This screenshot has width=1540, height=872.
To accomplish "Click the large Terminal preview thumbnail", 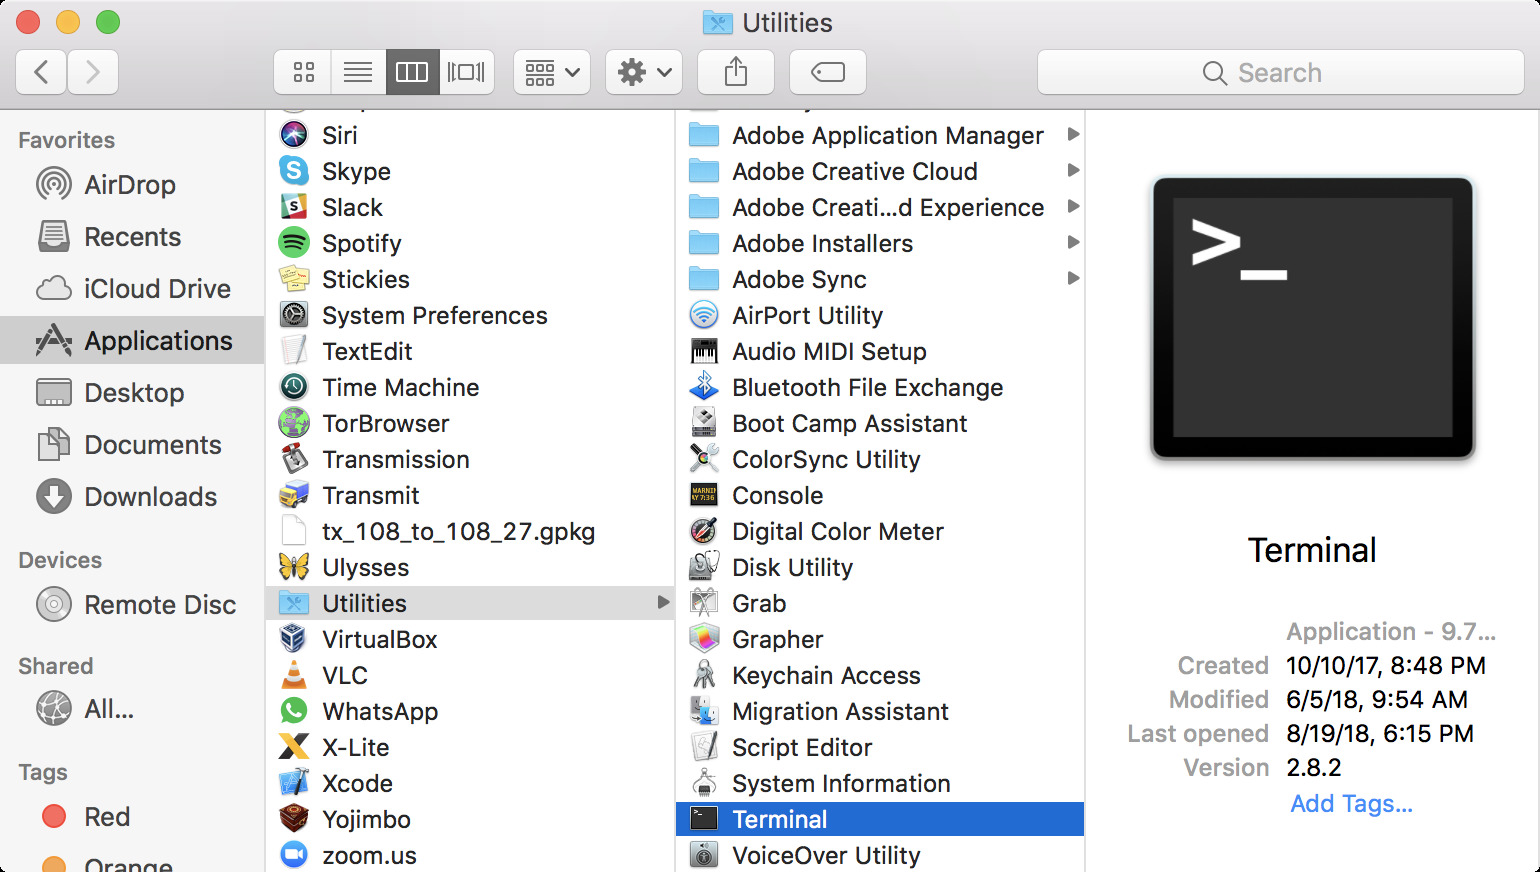I will click(1312, 318).
